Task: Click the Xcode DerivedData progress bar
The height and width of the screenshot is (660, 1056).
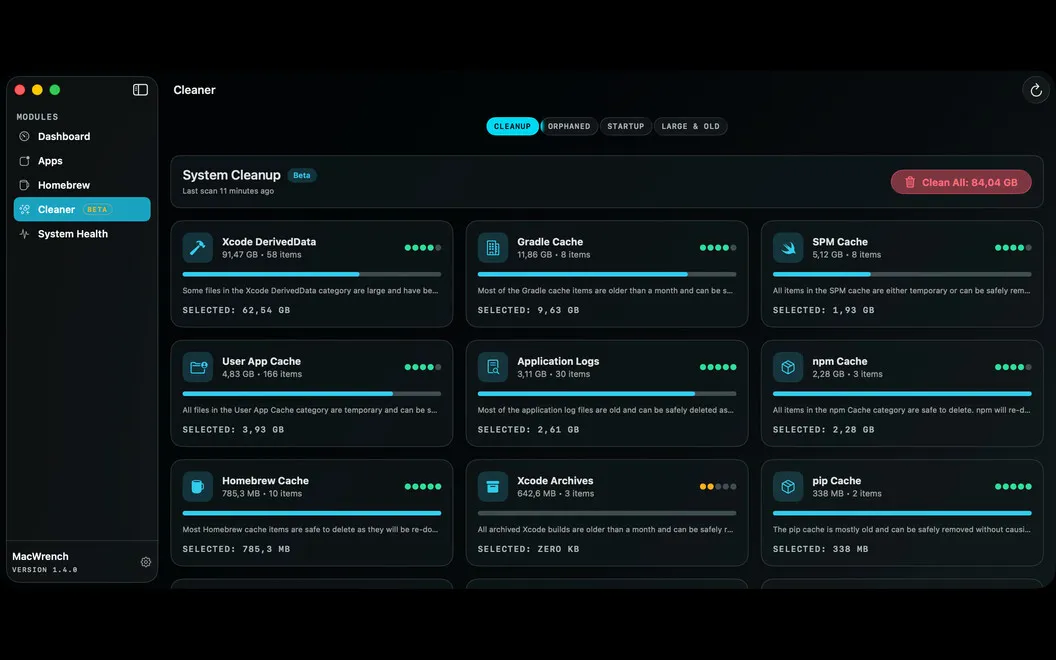Action: 312,274
